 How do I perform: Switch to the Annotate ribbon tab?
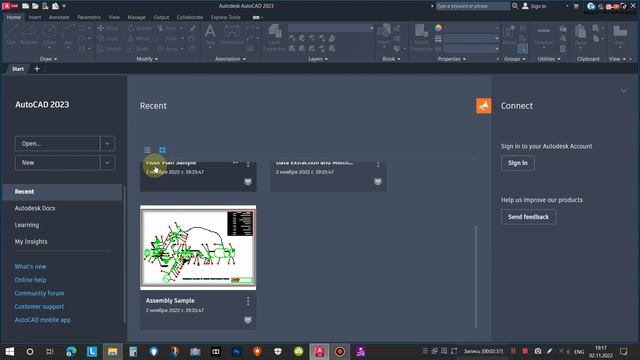[x=59, y=17]
